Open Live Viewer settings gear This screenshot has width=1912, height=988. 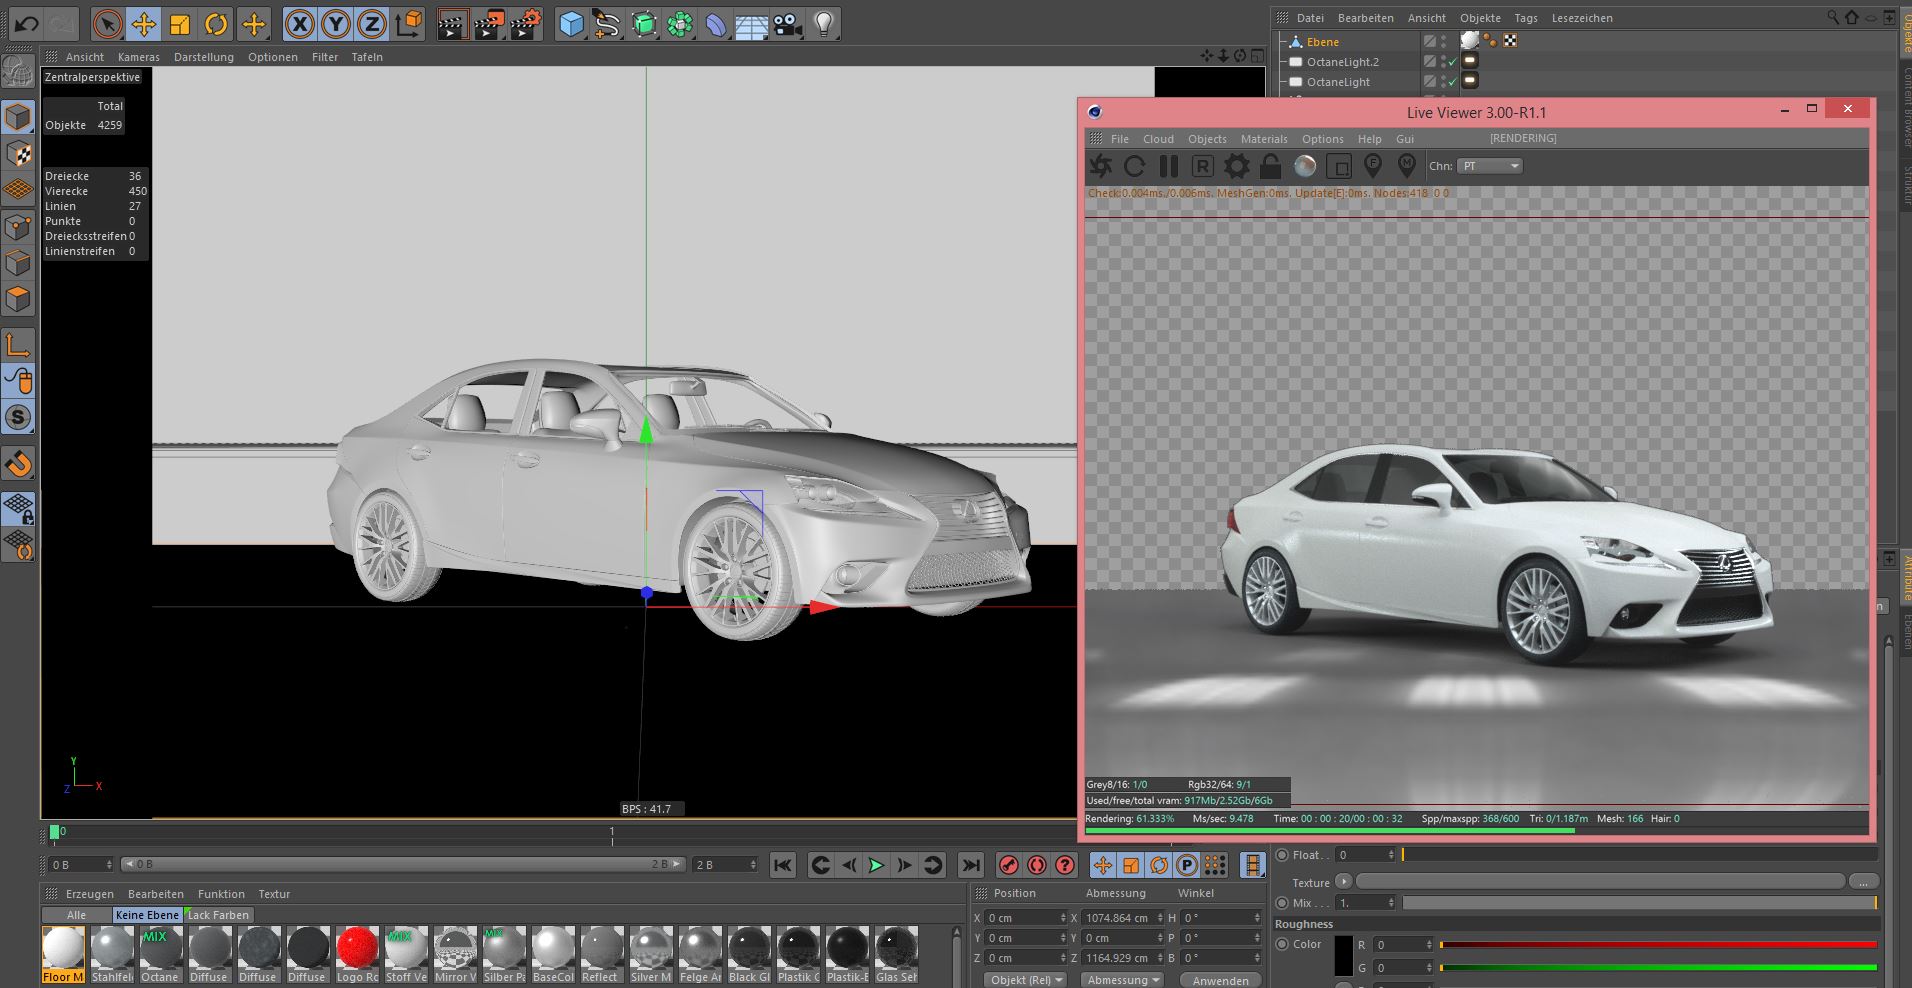1236,166
